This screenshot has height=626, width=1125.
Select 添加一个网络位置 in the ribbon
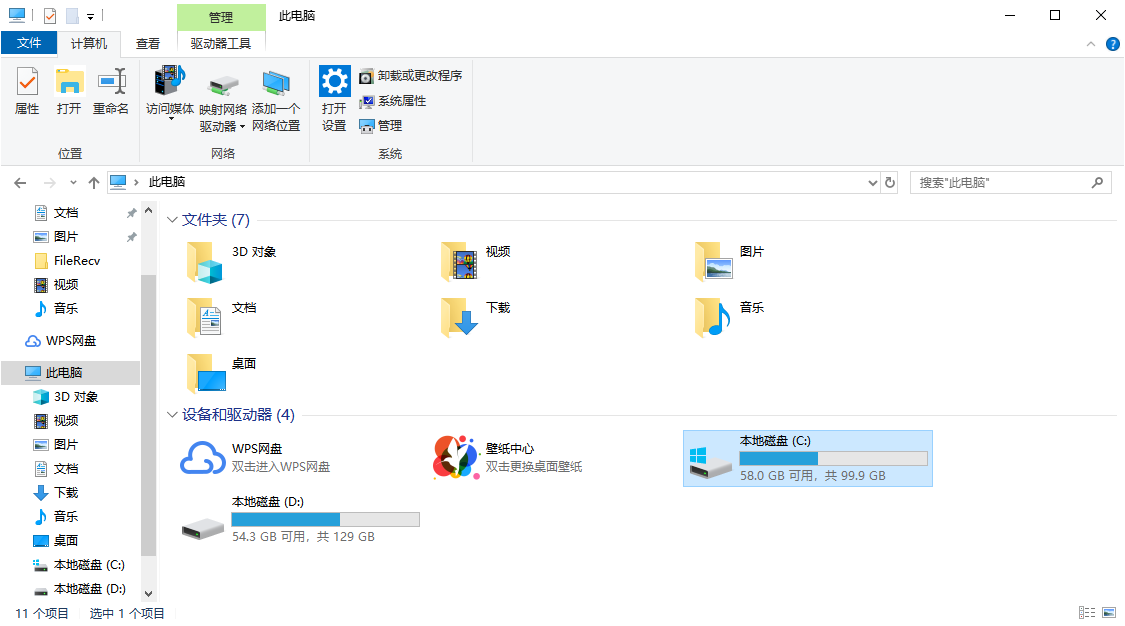coord(277,95)
